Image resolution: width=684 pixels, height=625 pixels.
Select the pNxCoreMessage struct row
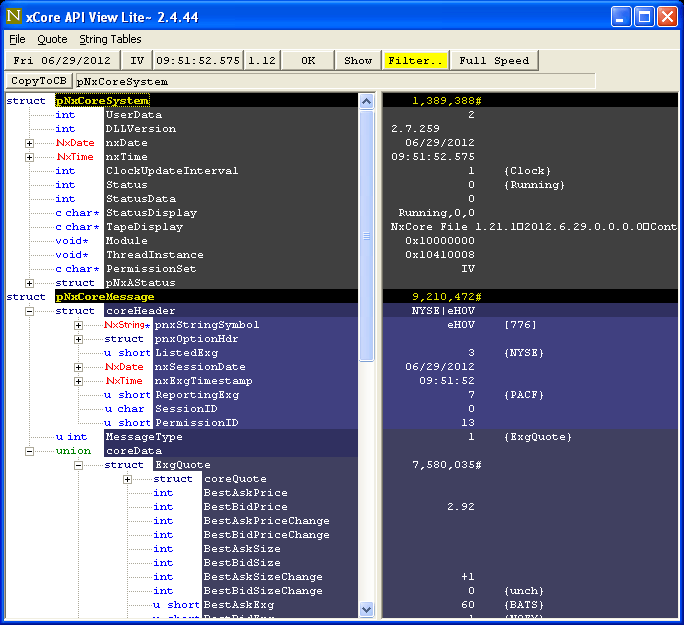point(104,297)
